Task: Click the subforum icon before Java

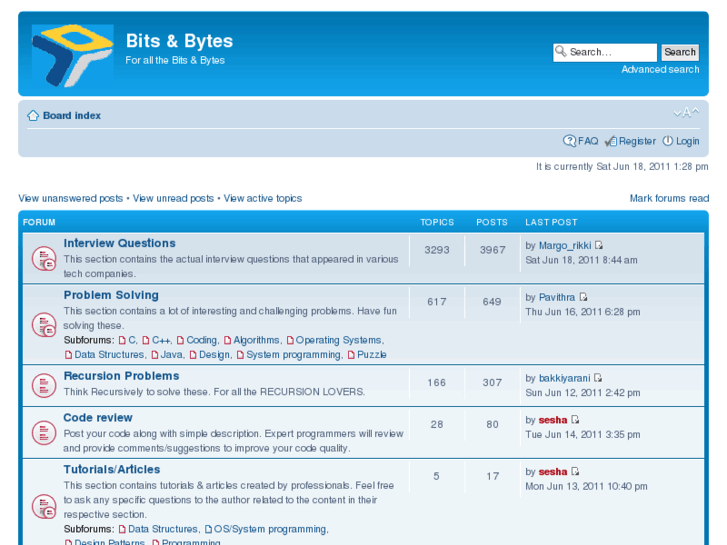Action: pos(154,355)
